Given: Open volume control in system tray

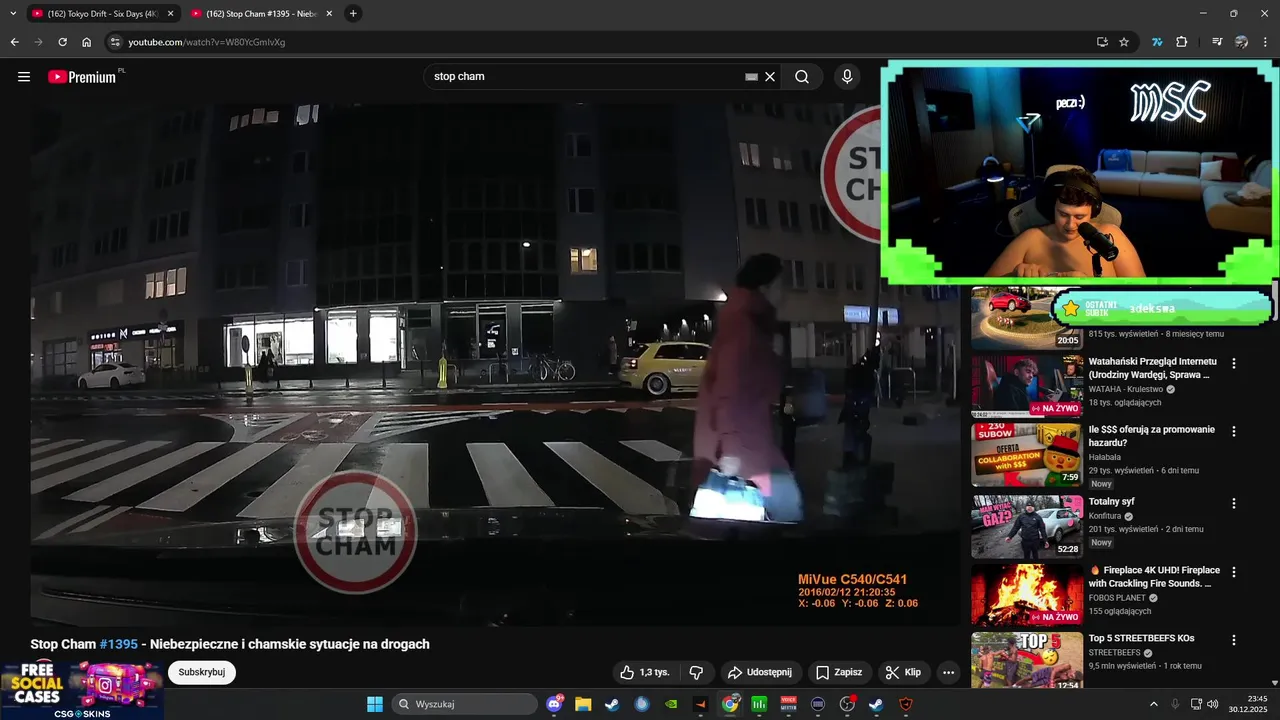Looking at the screenshot, I should (x=1213, y=704).
